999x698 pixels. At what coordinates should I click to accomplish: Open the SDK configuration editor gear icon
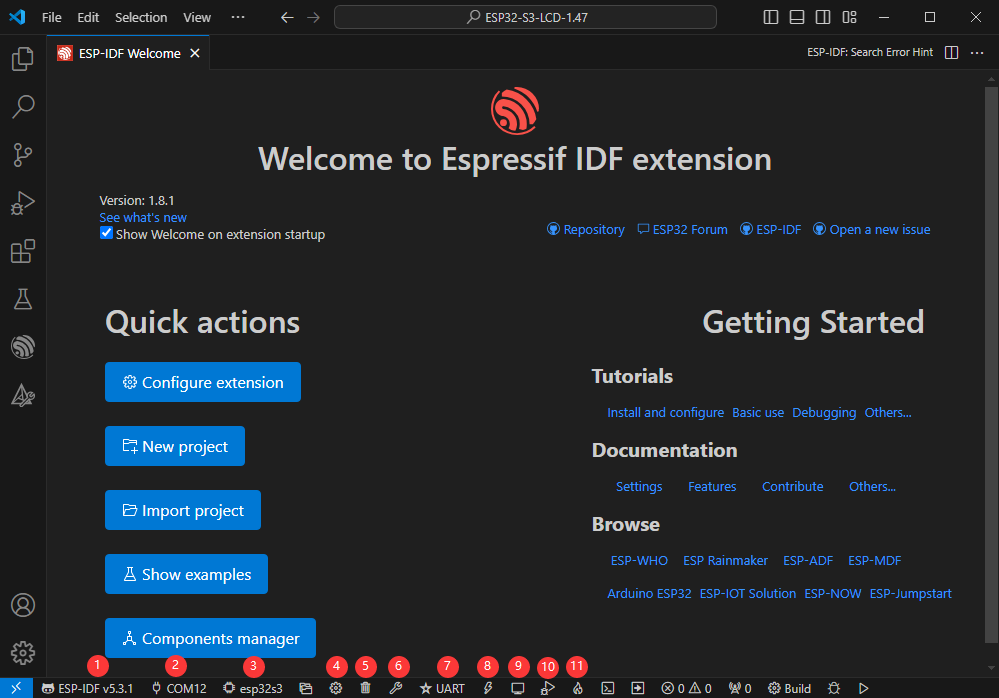pos(336,688)
